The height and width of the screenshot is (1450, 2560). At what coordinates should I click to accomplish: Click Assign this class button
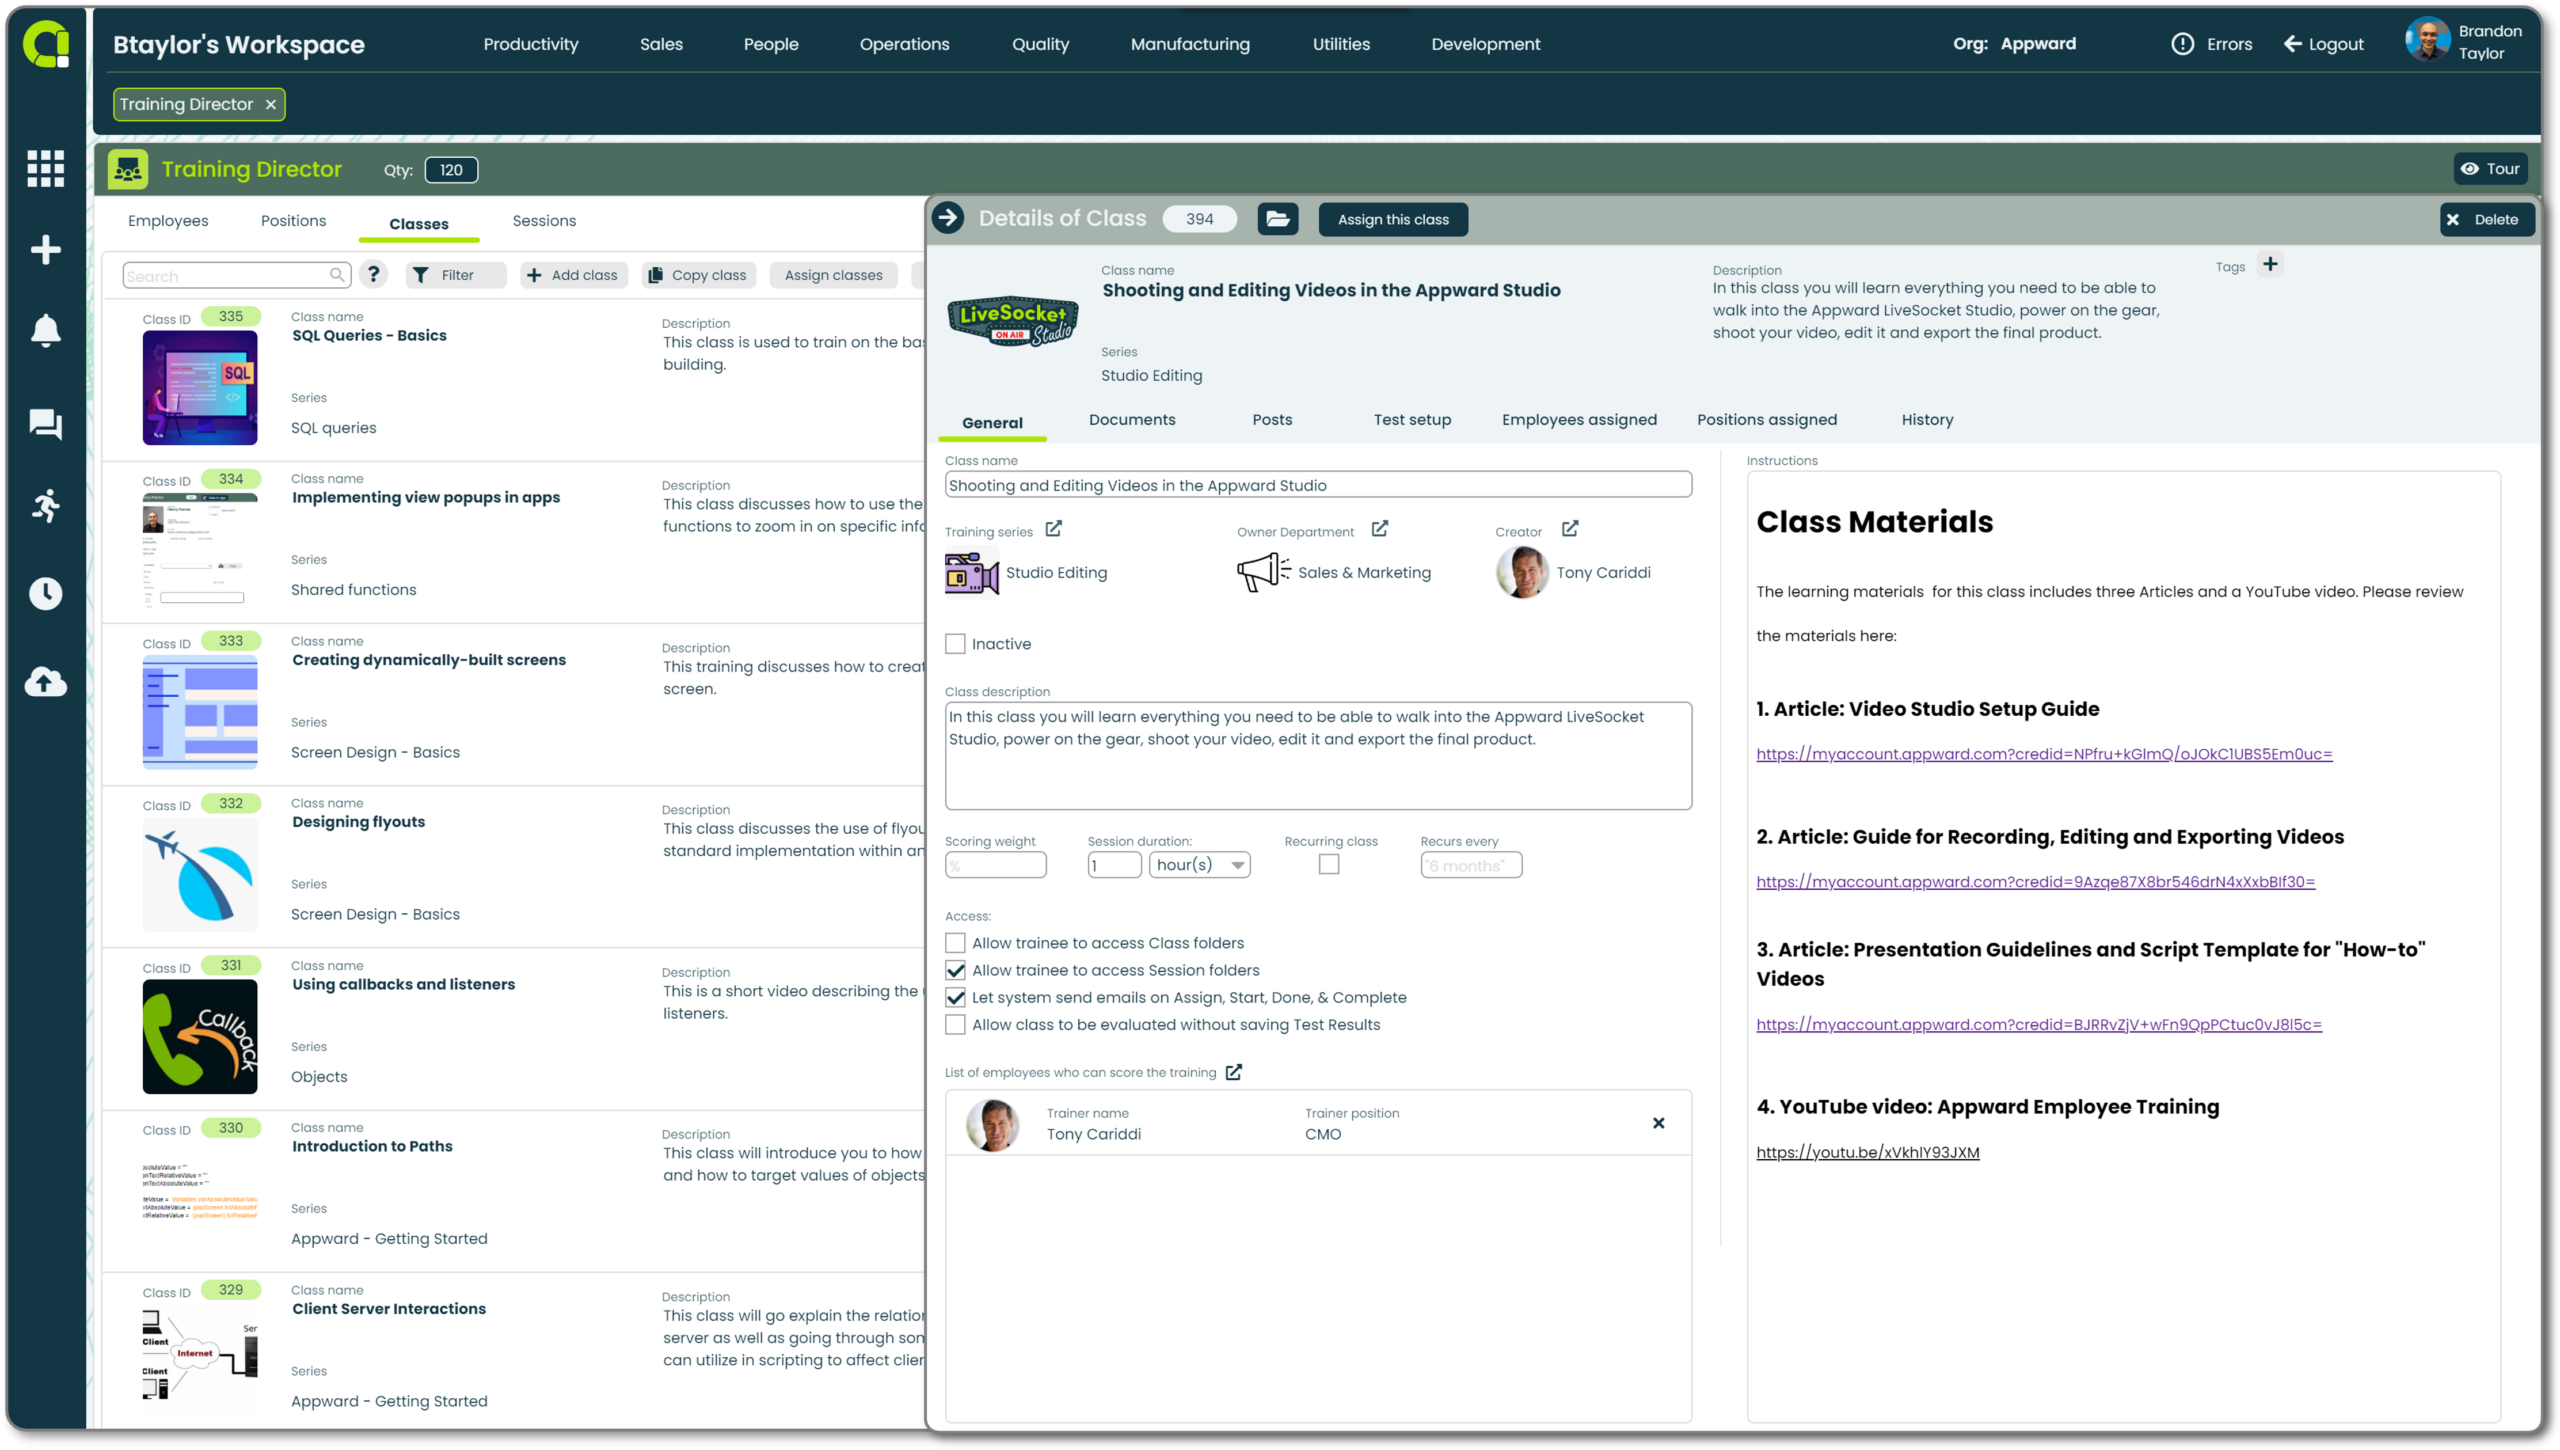click(x=1393, y=219)
